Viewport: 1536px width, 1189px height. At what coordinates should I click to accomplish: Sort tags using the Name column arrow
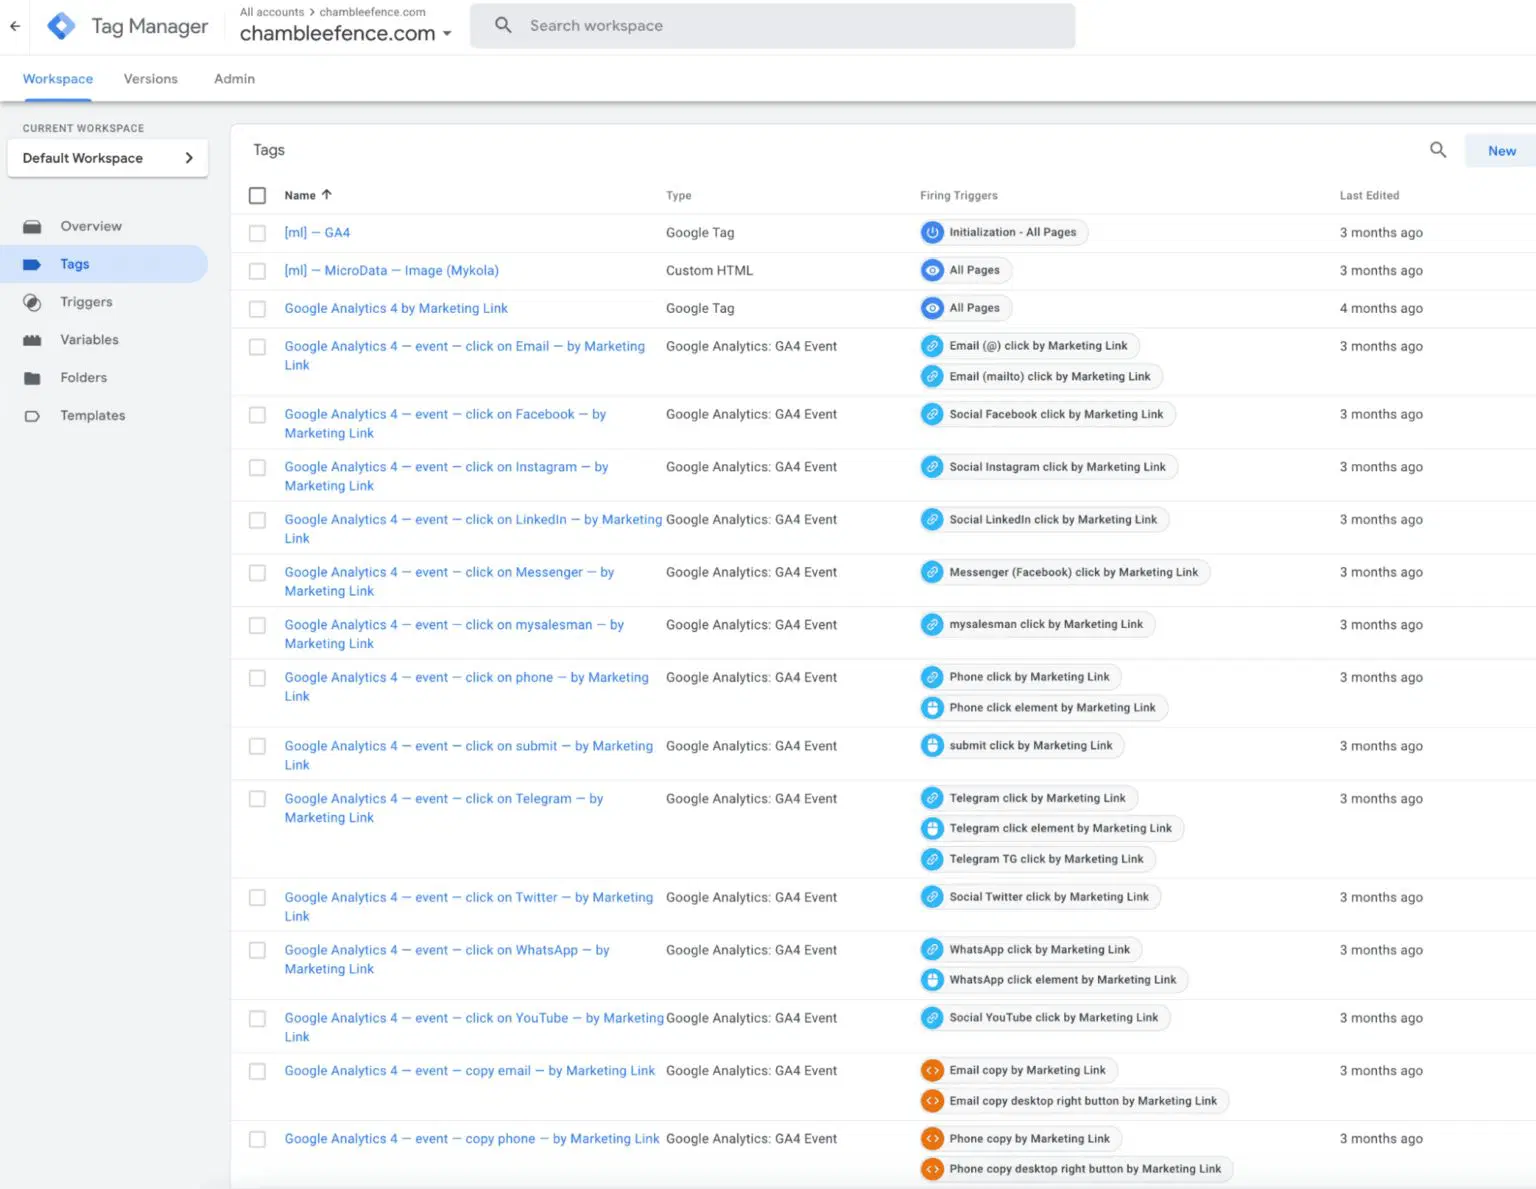326,195
